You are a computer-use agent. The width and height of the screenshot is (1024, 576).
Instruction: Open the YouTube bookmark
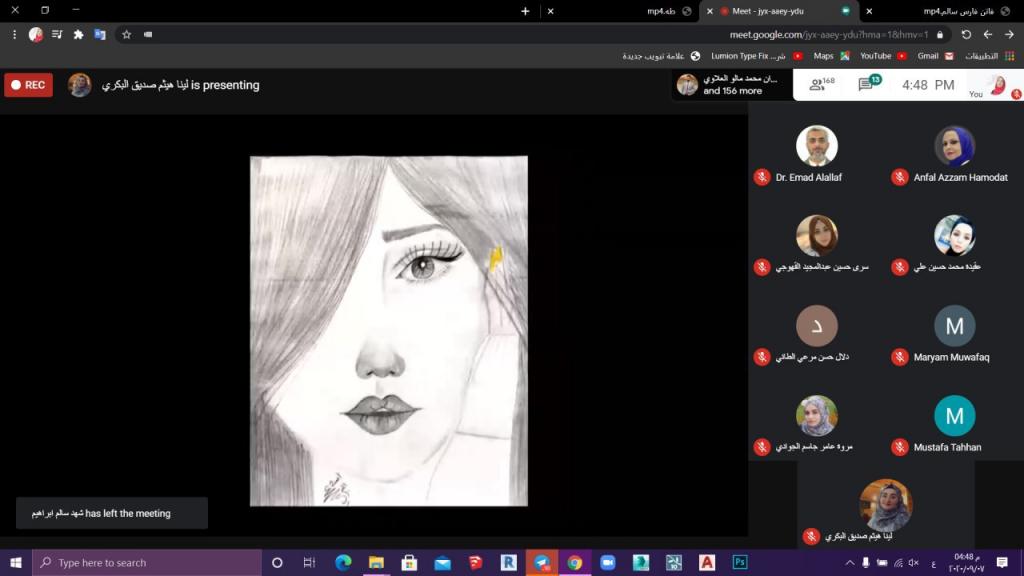pyautogui.click(x=880, y=56)
